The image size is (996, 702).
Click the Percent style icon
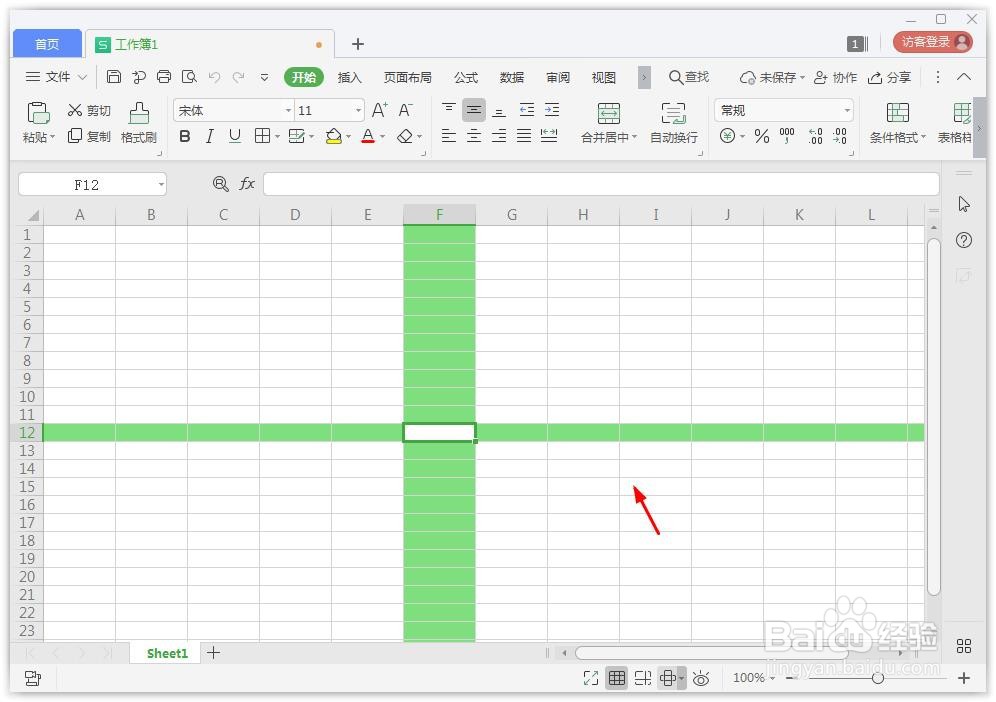click(x=762, y=136)
